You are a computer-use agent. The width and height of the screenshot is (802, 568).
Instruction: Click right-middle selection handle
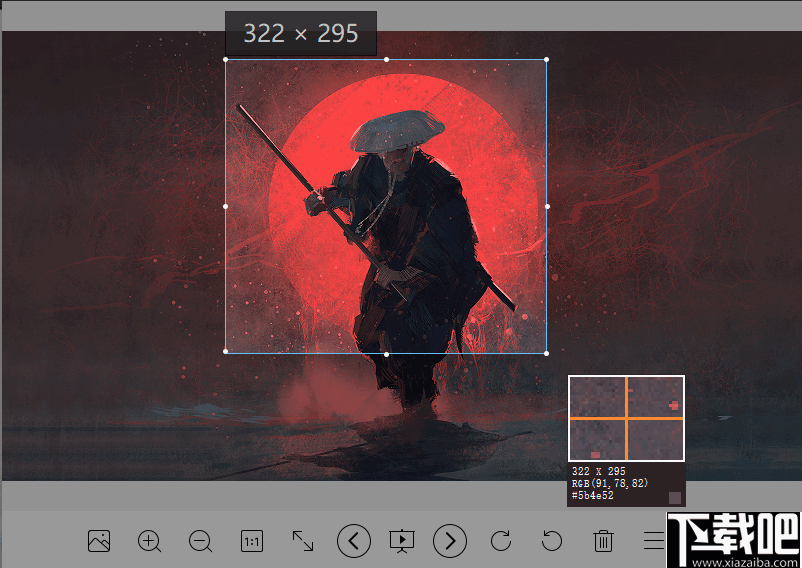click(547, 207)
